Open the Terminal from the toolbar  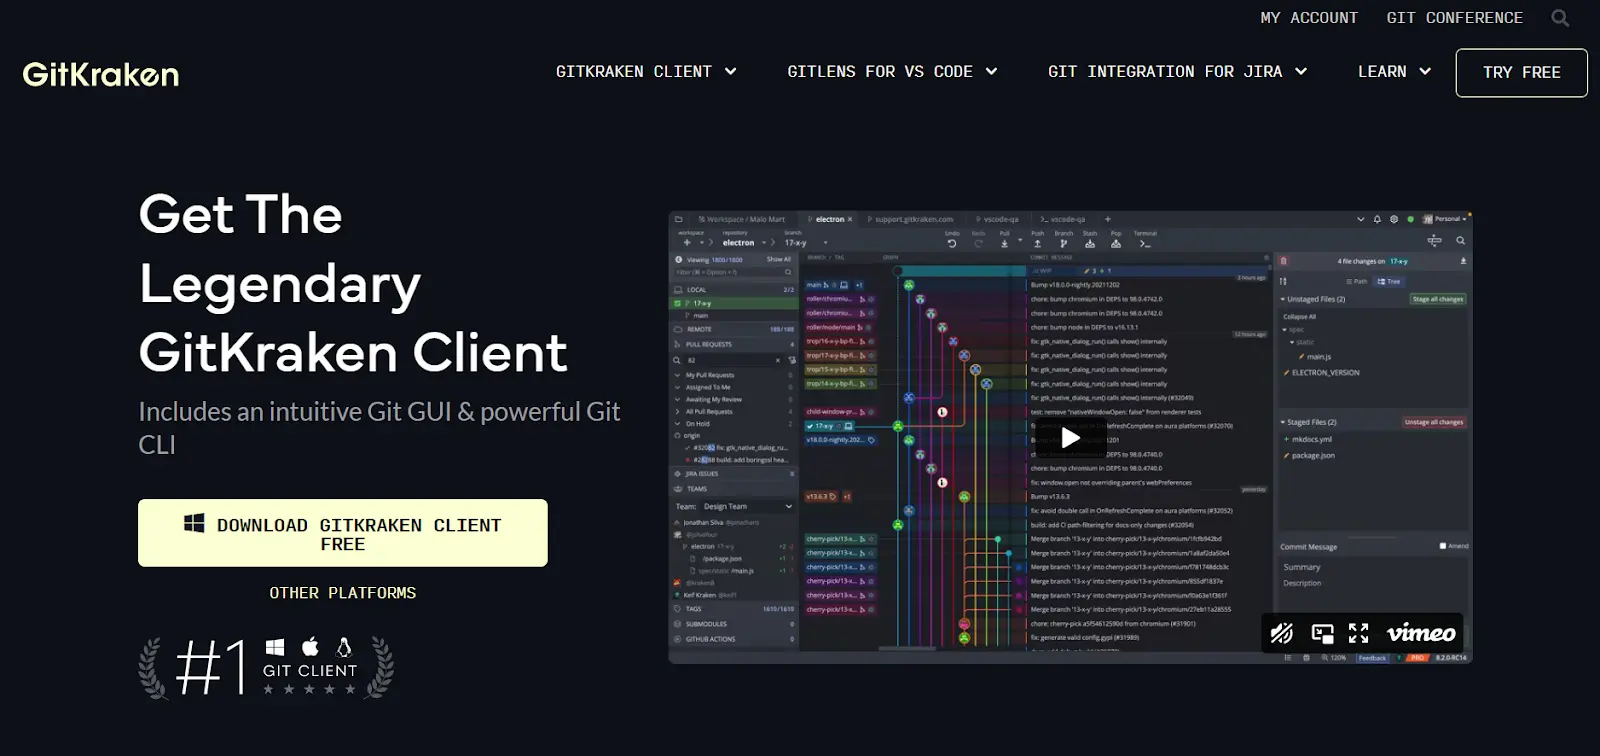tap(1145, 243)
